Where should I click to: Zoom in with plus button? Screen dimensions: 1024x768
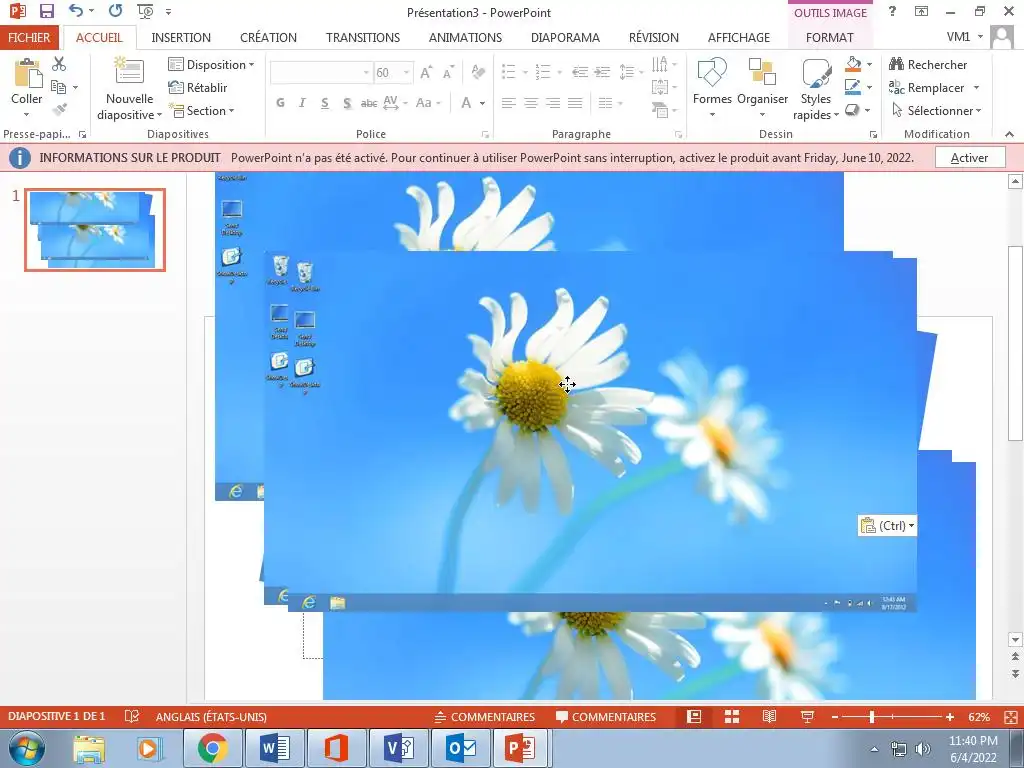(x=950, y=717)
